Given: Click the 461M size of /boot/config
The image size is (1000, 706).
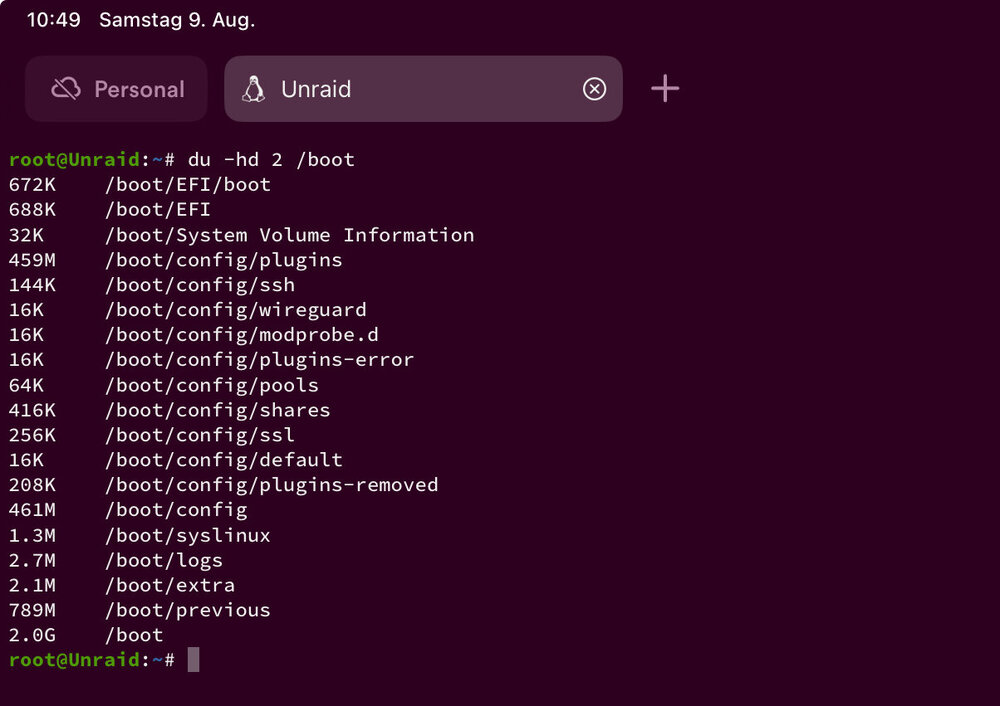Looking at the screenshot, I should click(32, 510).
